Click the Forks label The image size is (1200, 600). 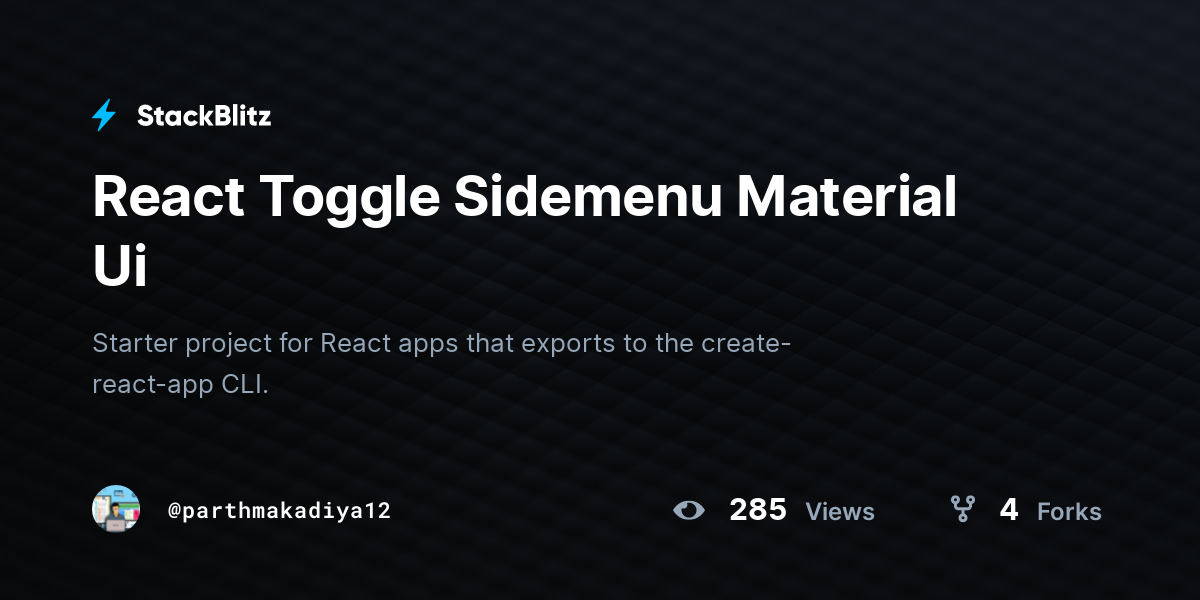pos(1069,512)
